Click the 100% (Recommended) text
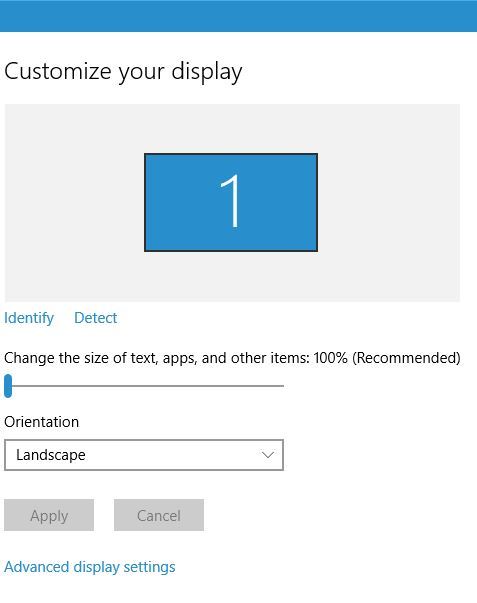 387,358
